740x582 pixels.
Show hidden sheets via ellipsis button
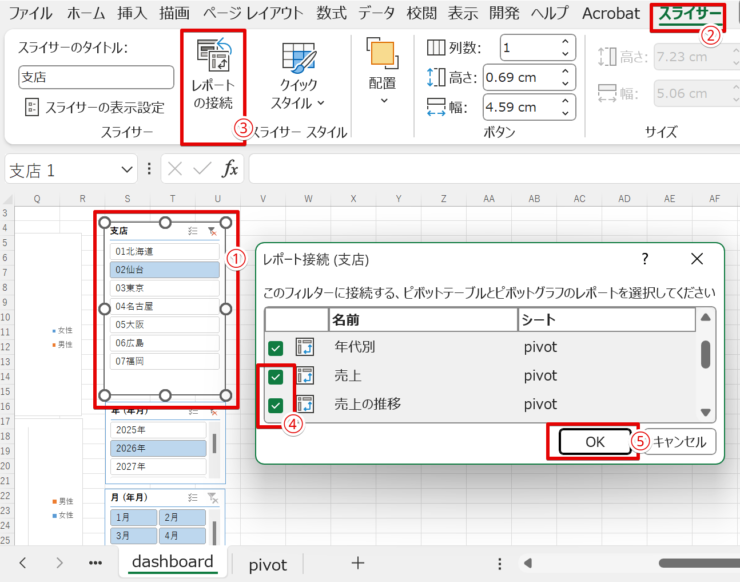click(x=95, y=563)
